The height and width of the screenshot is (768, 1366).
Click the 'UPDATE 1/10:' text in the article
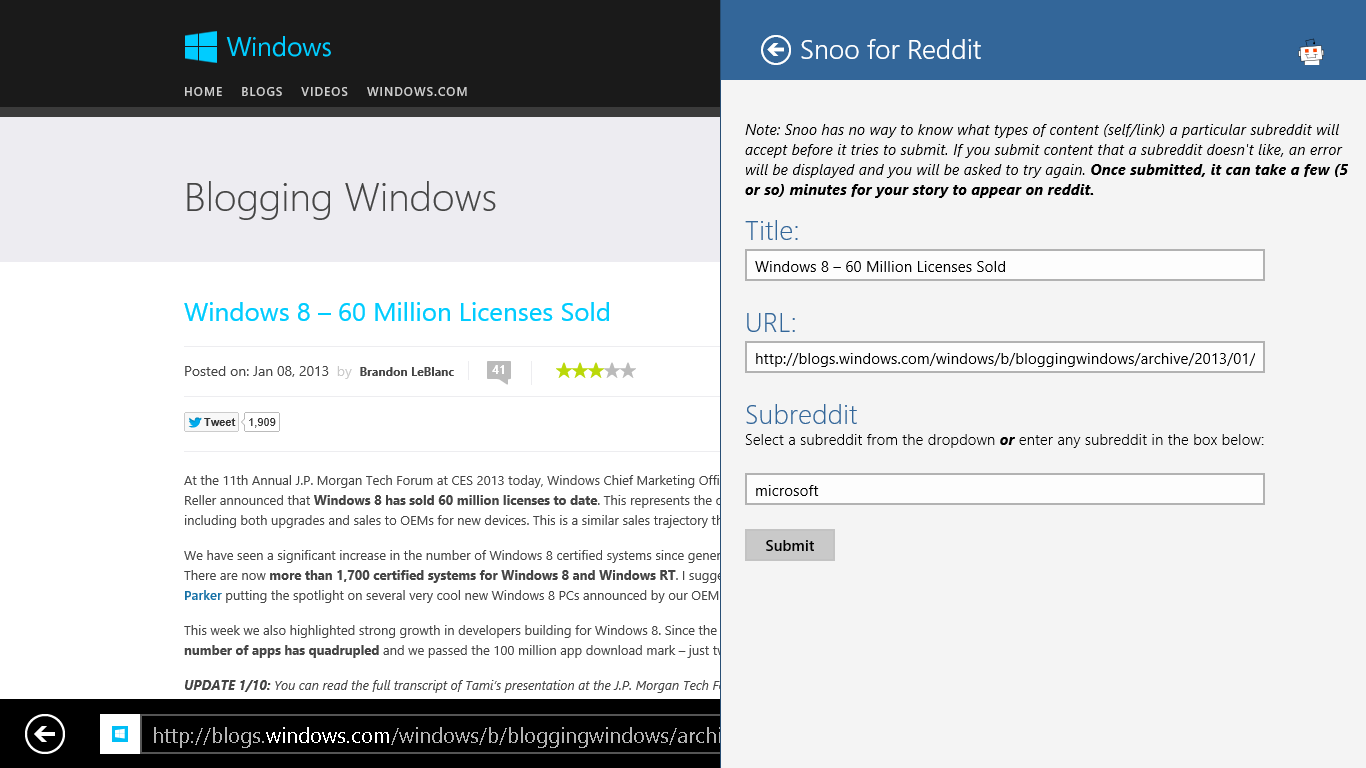pyautogui.click(x=227, y=685)
